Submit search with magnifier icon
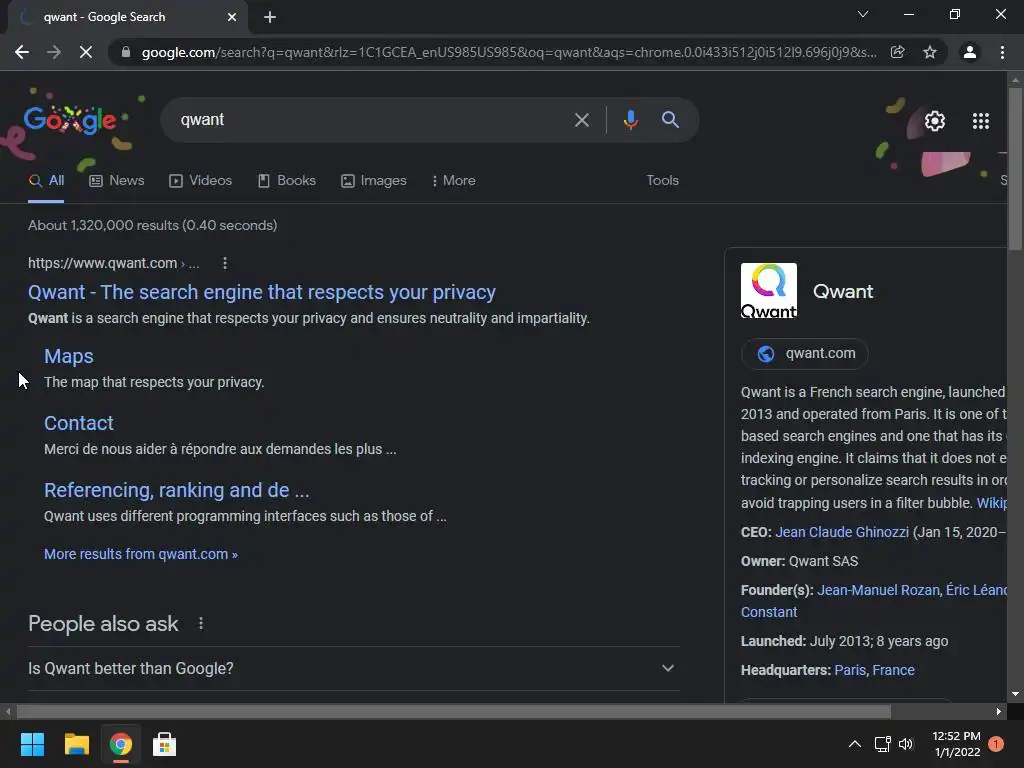Viewport: 1024px width, 768px height. [670, 120]
